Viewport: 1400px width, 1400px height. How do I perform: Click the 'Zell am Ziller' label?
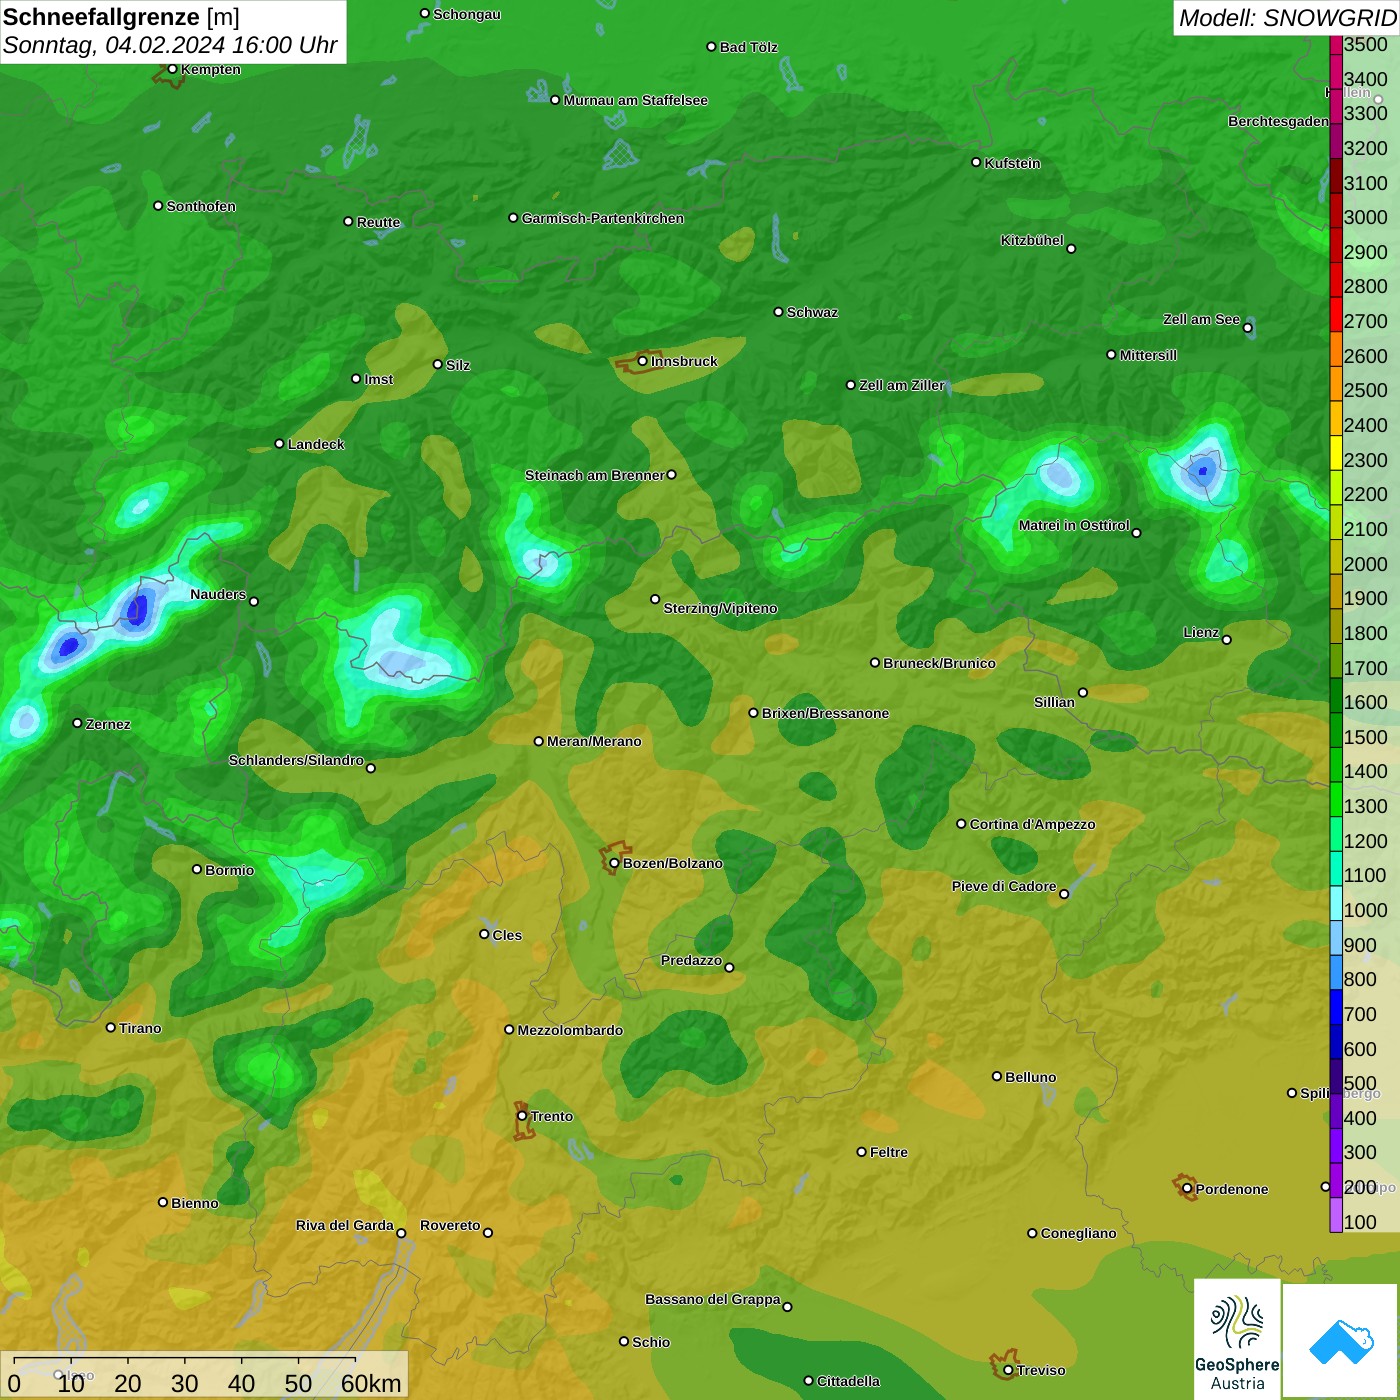[901, 385]
